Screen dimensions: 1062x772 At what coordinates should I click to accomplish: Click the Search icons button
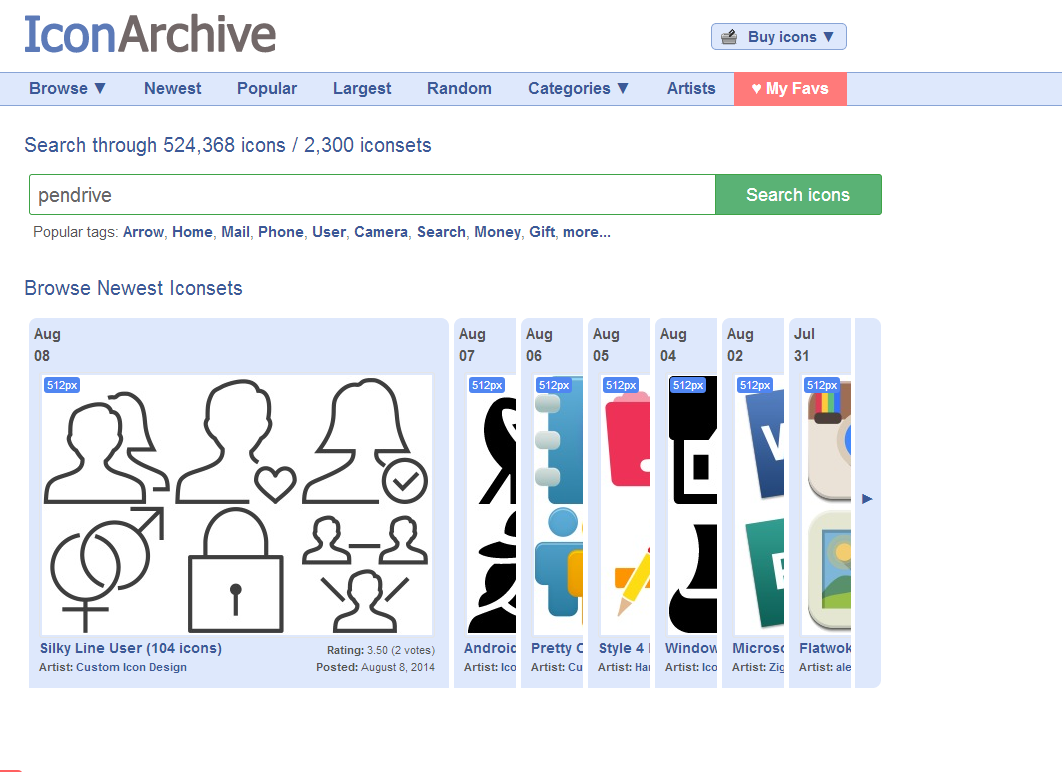pos(798,194)
